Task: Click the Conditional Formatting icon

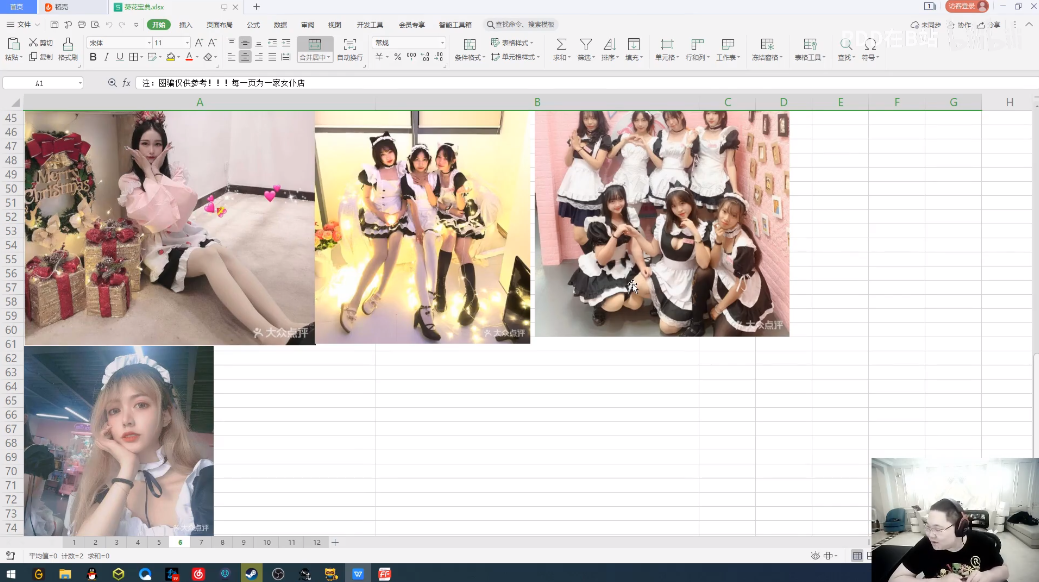Action: point(469,44)
